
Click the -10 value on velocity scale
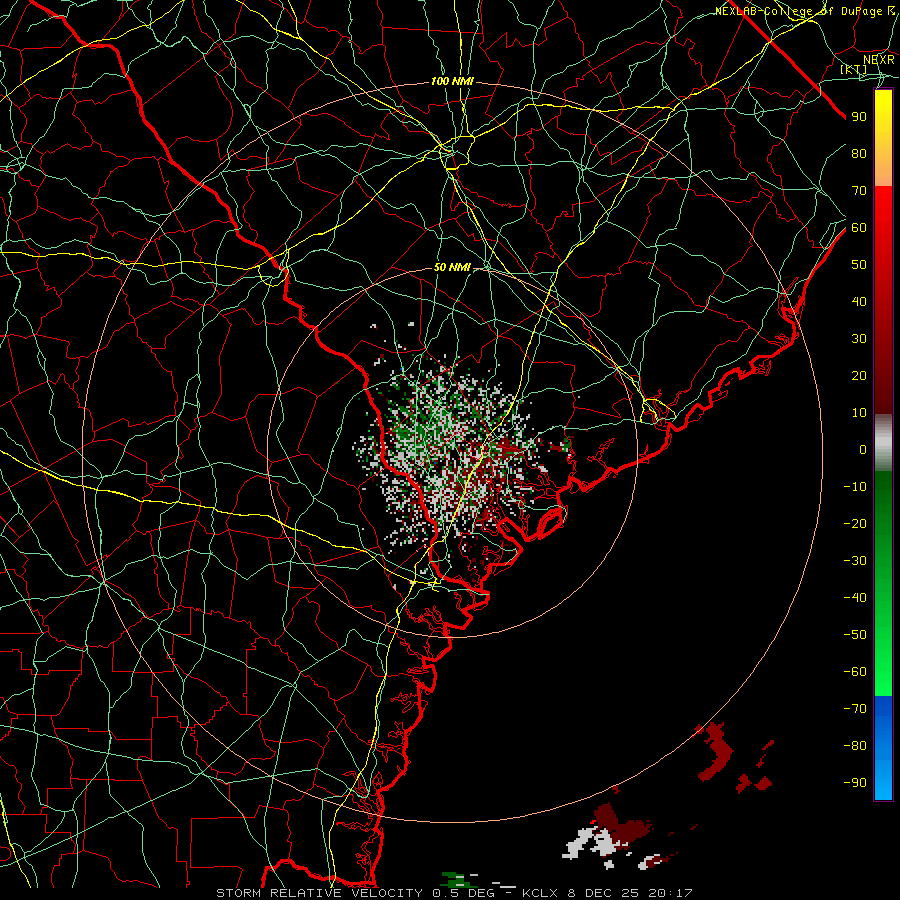pyautogui.click(x=855, y=487)
